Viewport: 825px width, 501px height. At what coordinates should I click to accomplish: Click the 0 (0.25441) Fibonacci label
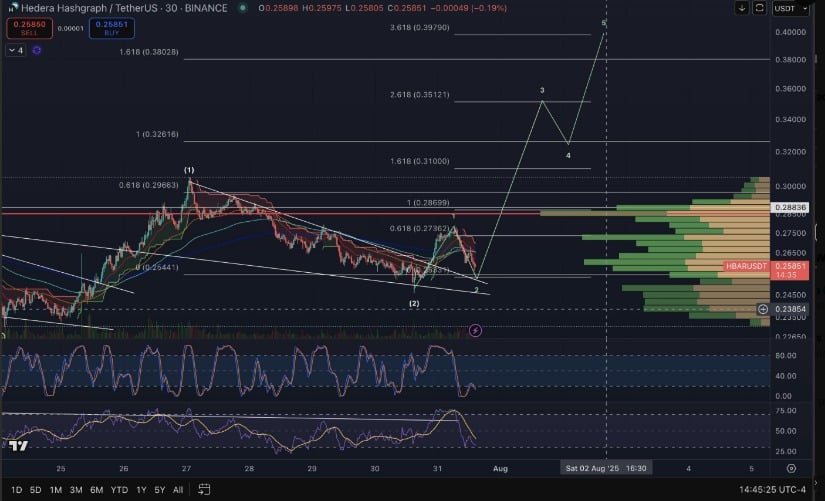click(x=157, y=267)
